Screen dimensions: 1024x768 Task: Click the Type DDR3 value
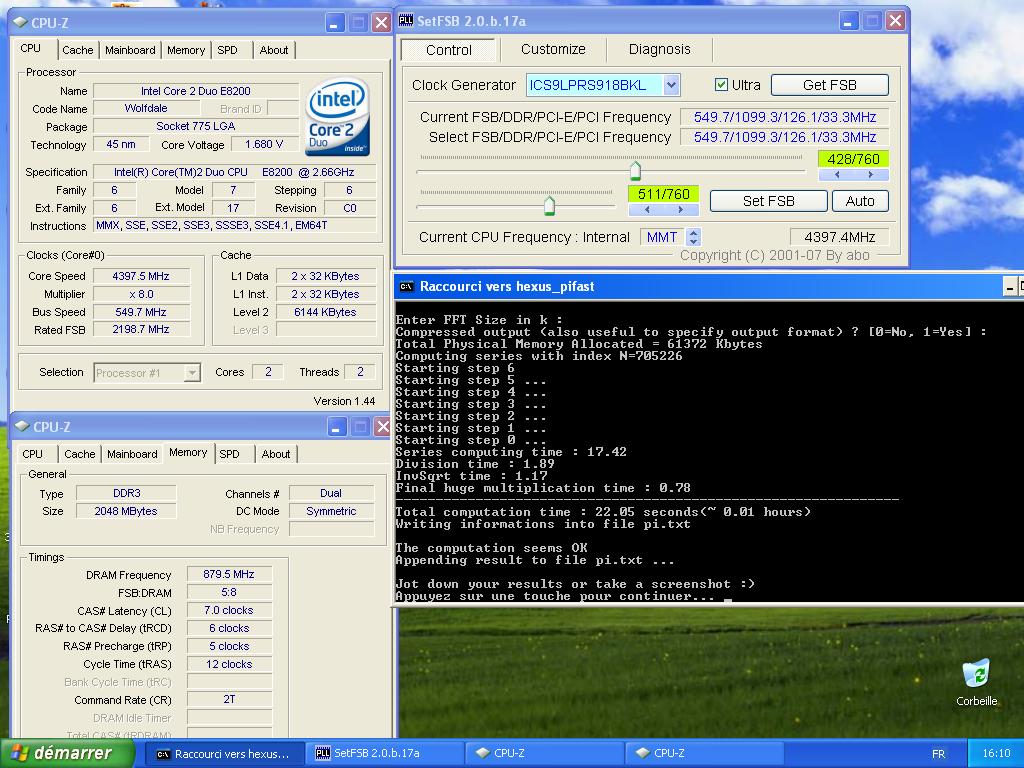(x=126, y=493)
